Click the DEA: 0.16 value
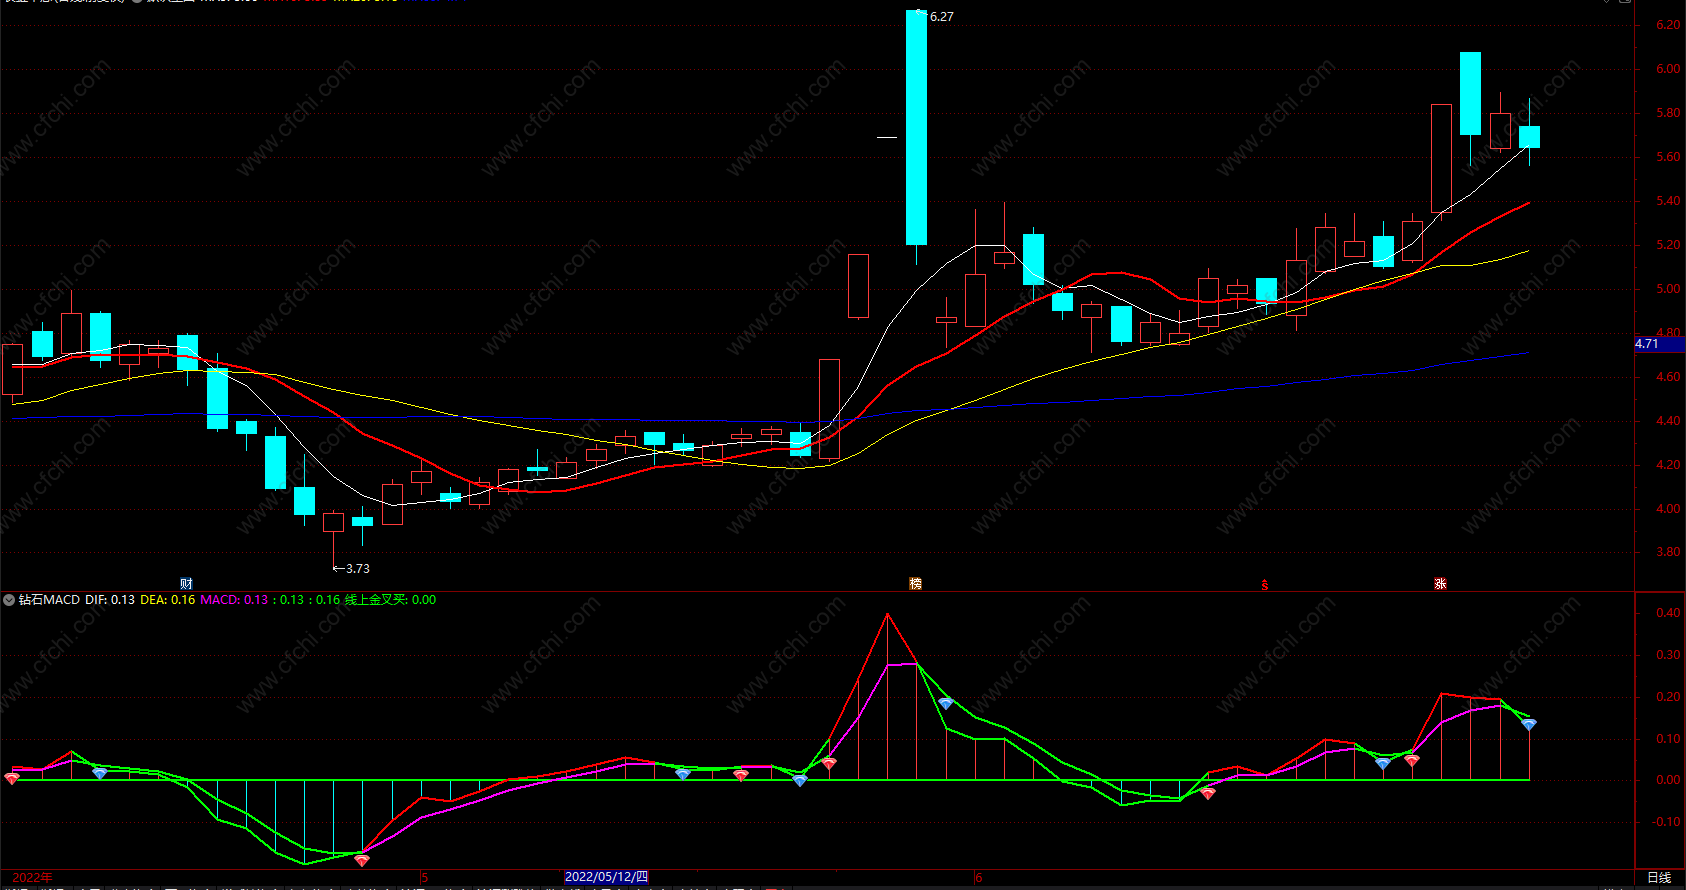This screenshot has width=1686, height=890. (168, 600)
